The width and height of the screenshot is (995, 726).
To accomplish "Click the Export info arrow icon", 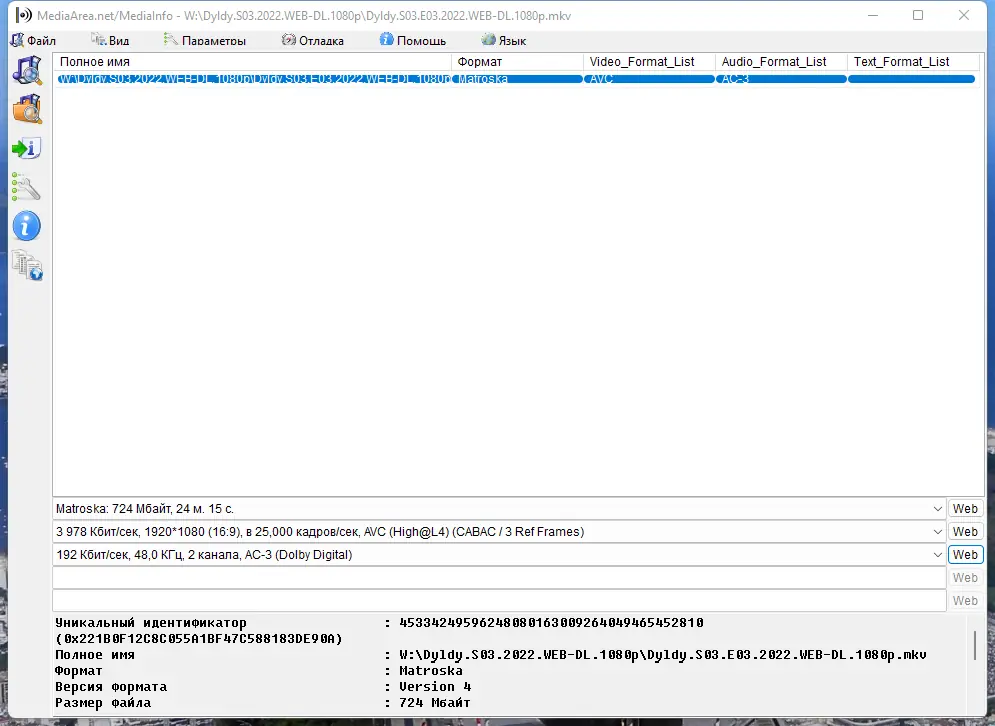I will coord(27,148).
